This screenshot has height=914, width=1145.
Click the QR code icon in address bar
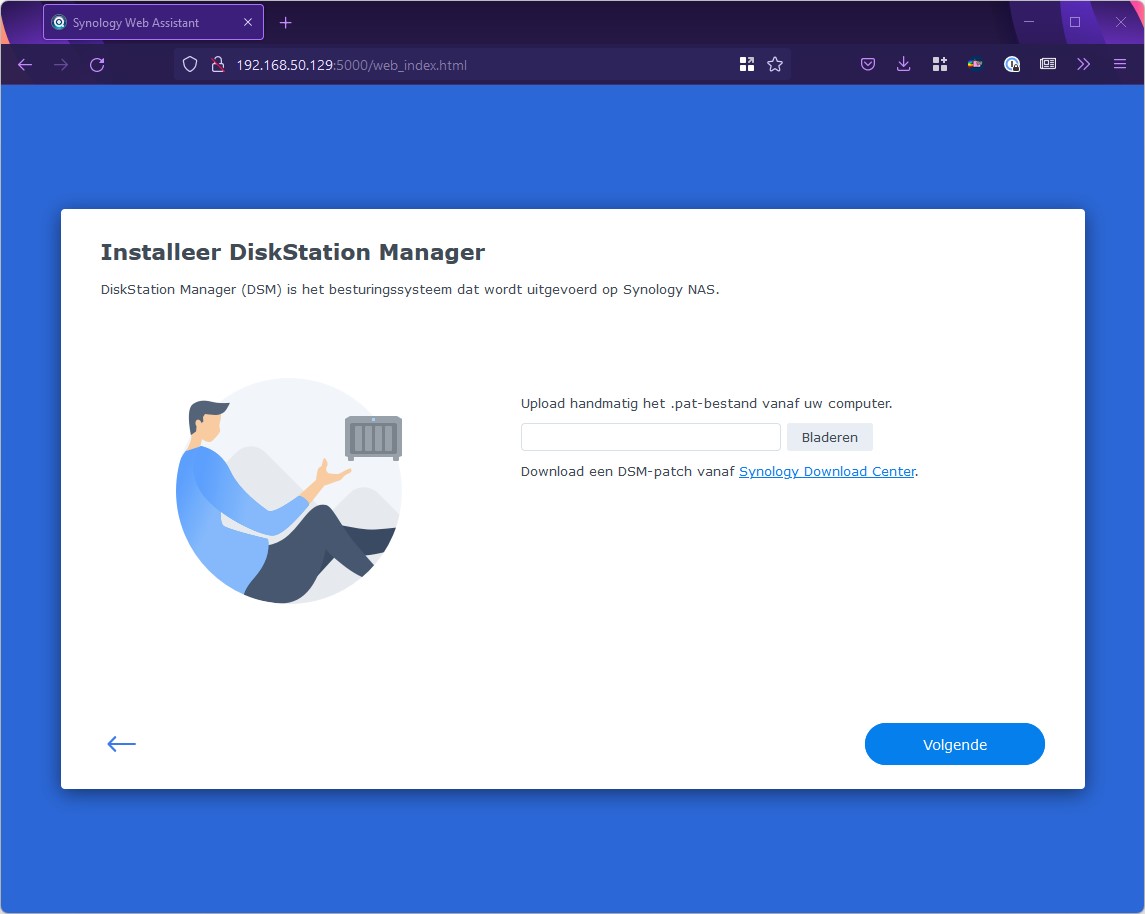[746, 65]
